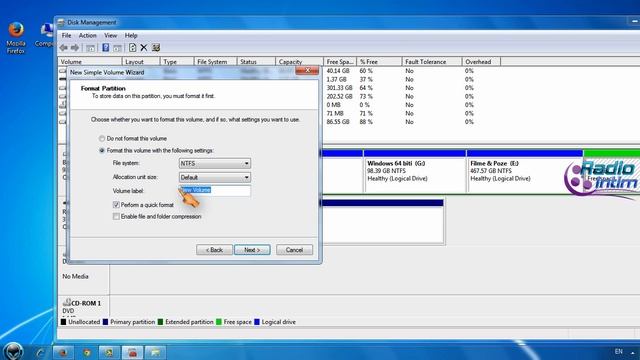
Task: Click the Forward arrow in Disk Management toolbar
Action: pos(75,48)
